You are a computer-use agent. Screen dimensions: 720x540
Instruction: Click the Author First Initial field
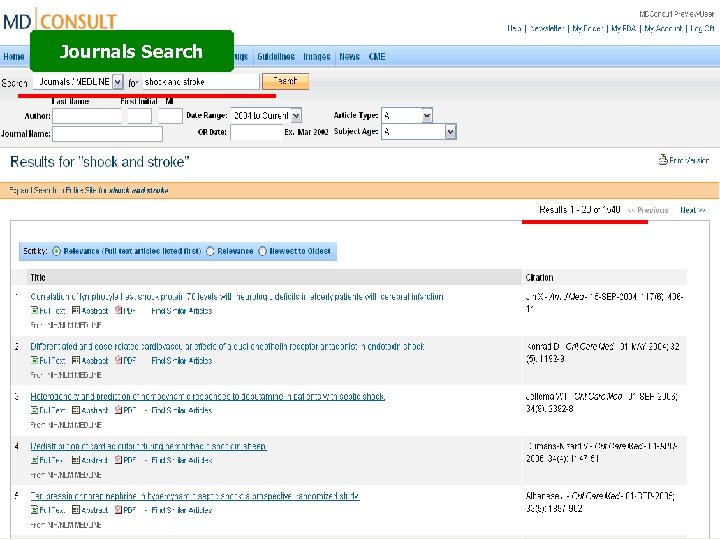pyautogui.click(x=140, y=116)
